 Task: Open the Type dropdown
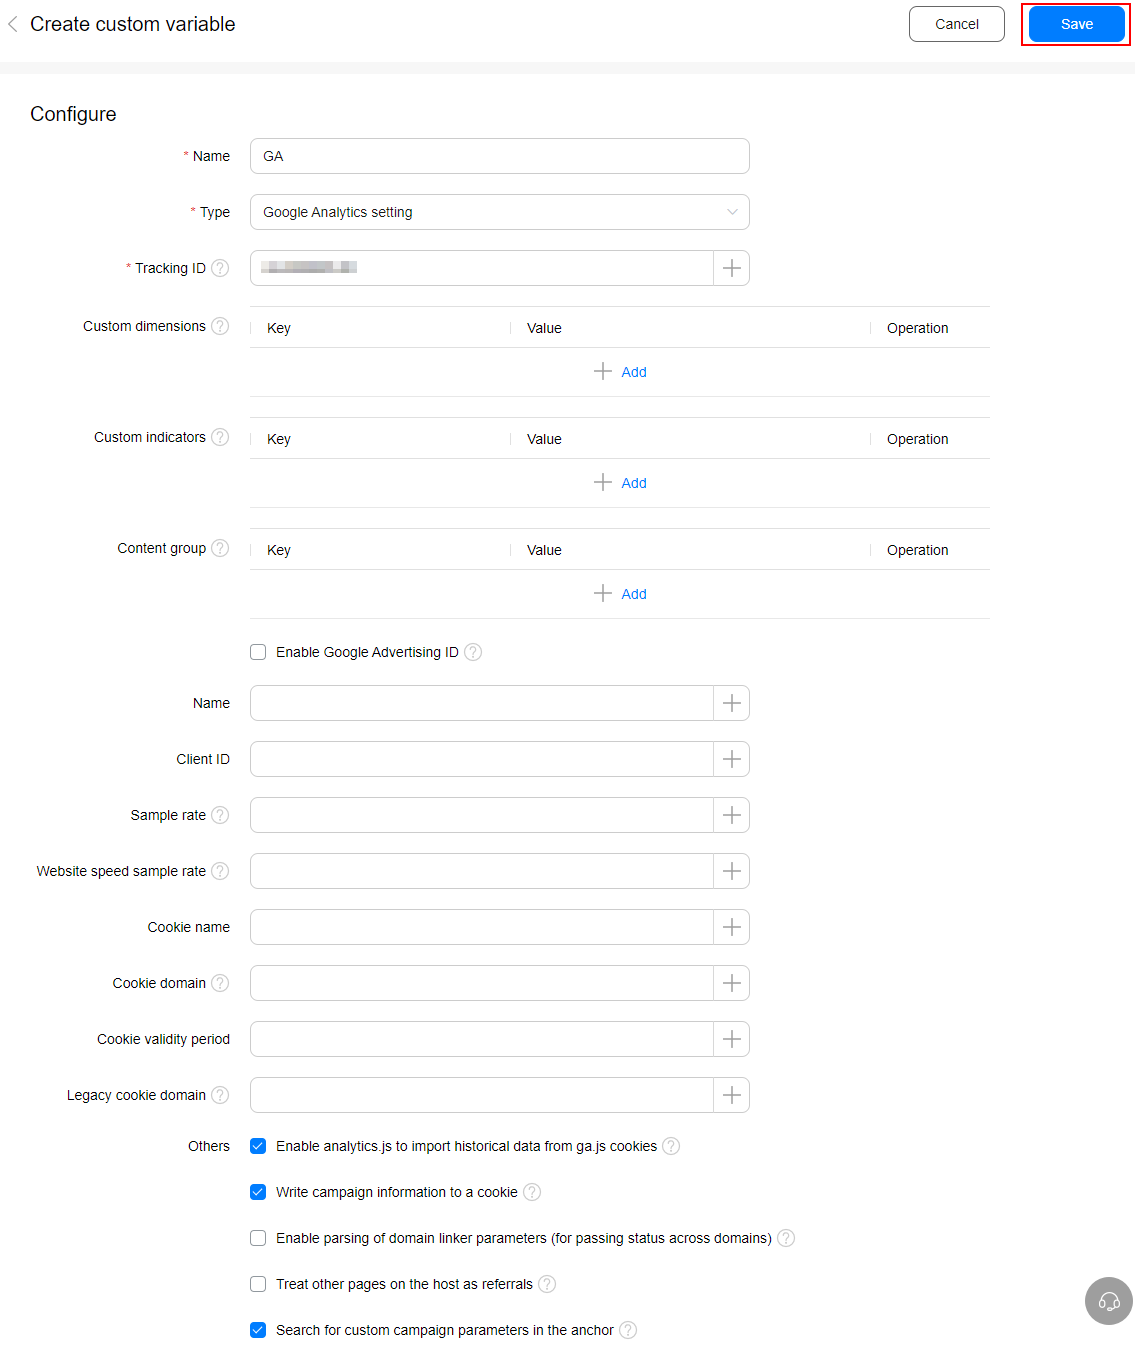coord(499,212)
